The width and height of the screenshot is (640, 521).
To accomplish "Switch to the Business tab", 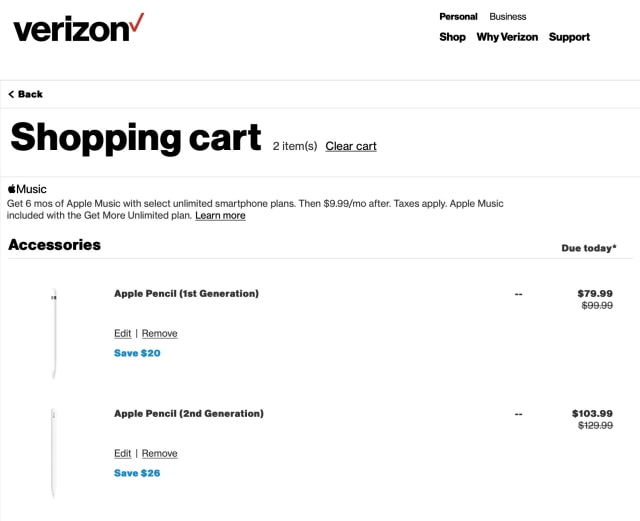I will point(508,17).
